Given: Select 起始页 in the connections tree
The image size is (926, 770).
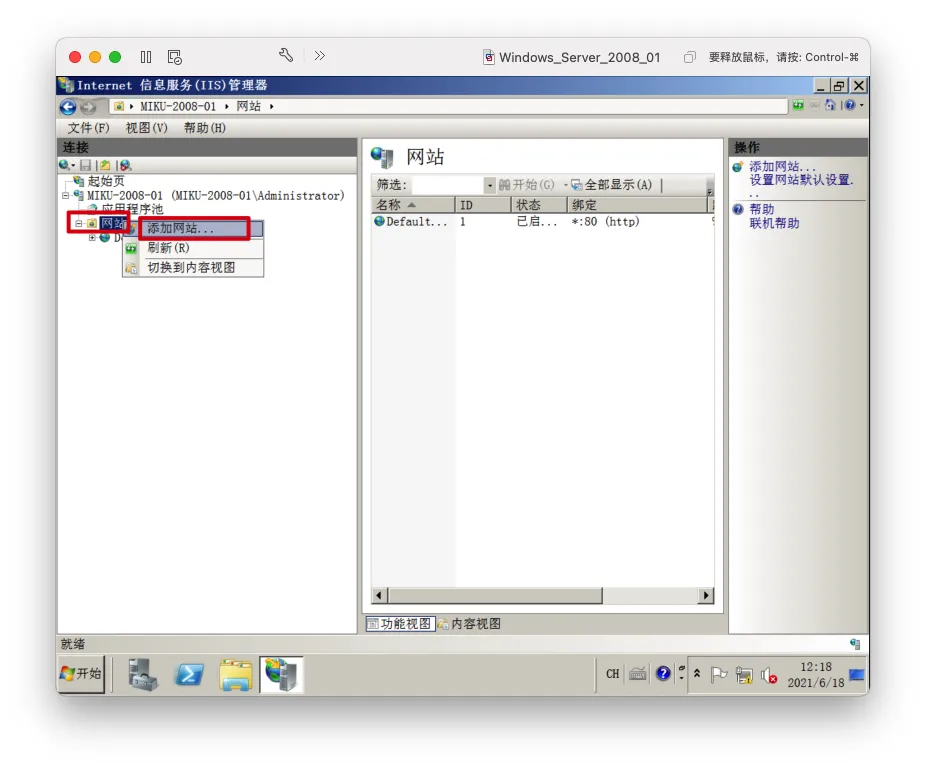Looking at the screenshot, I should pos(106,181).
